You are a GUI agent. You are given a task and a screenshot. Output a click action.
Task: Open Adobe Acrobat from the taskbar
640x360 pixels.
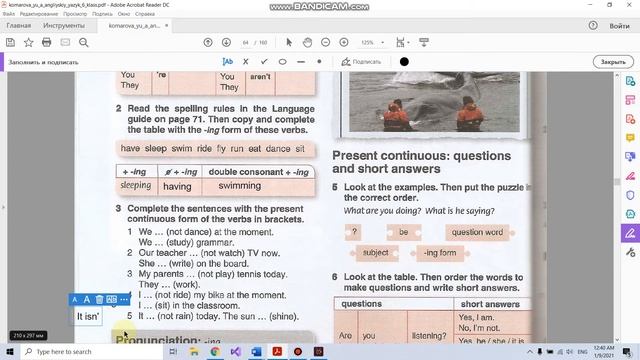[277, 351]
